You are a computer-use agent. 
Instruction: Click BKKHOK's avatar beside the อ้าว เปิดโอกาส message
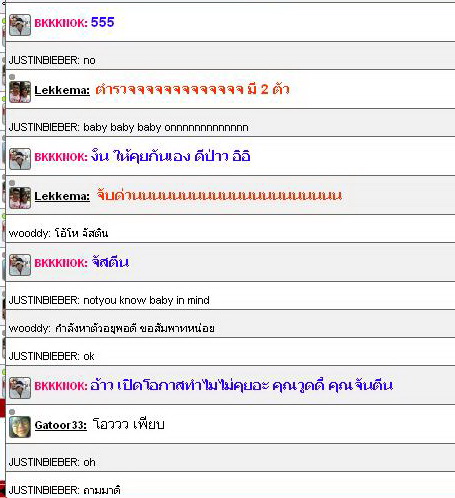(x=20, y=388)
